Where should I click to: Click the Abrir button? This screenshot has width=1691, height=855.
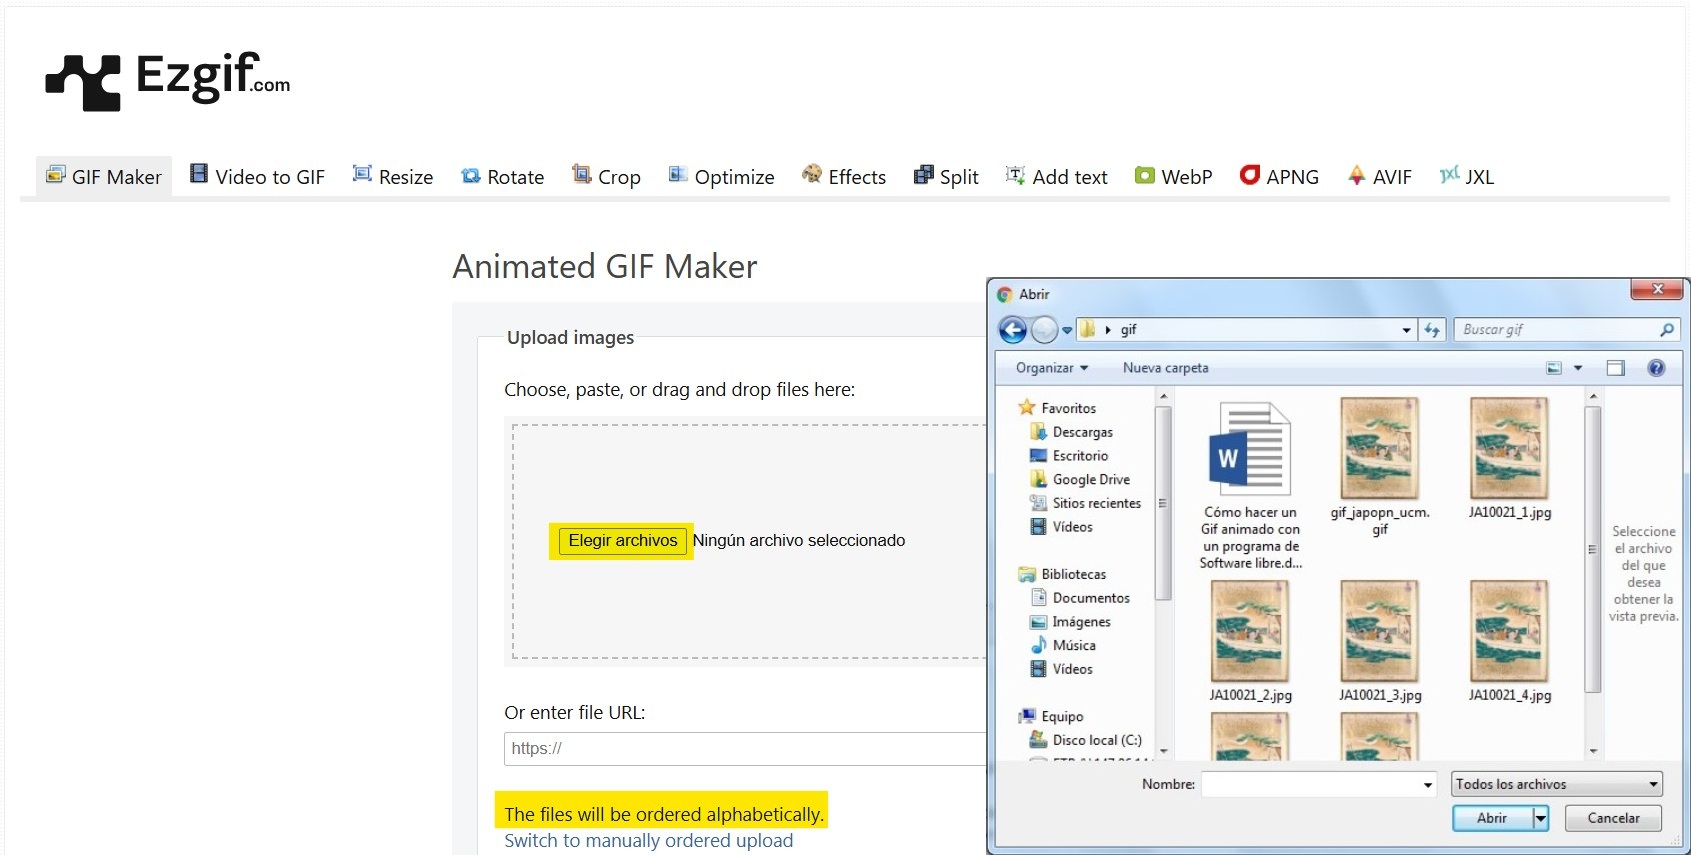[x=1492, y=818]
